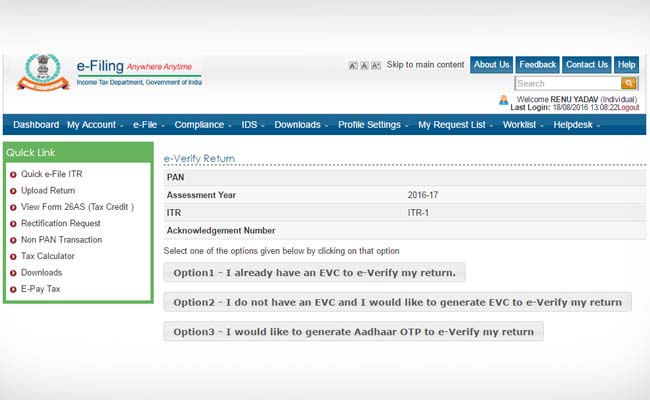650x400 pixels.
Task: Reset font size with middle A icon
Action: coord(364,65)
